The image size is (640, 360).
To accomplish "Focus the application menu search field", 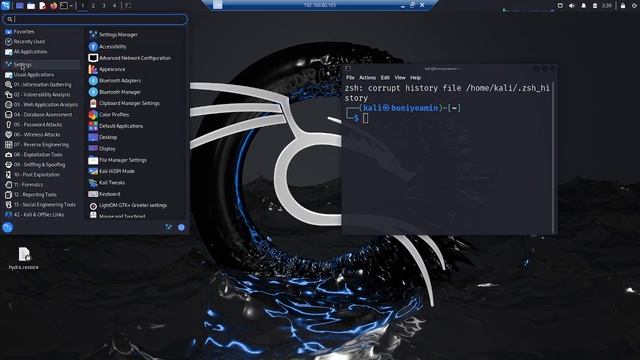I will coord(95,19).
